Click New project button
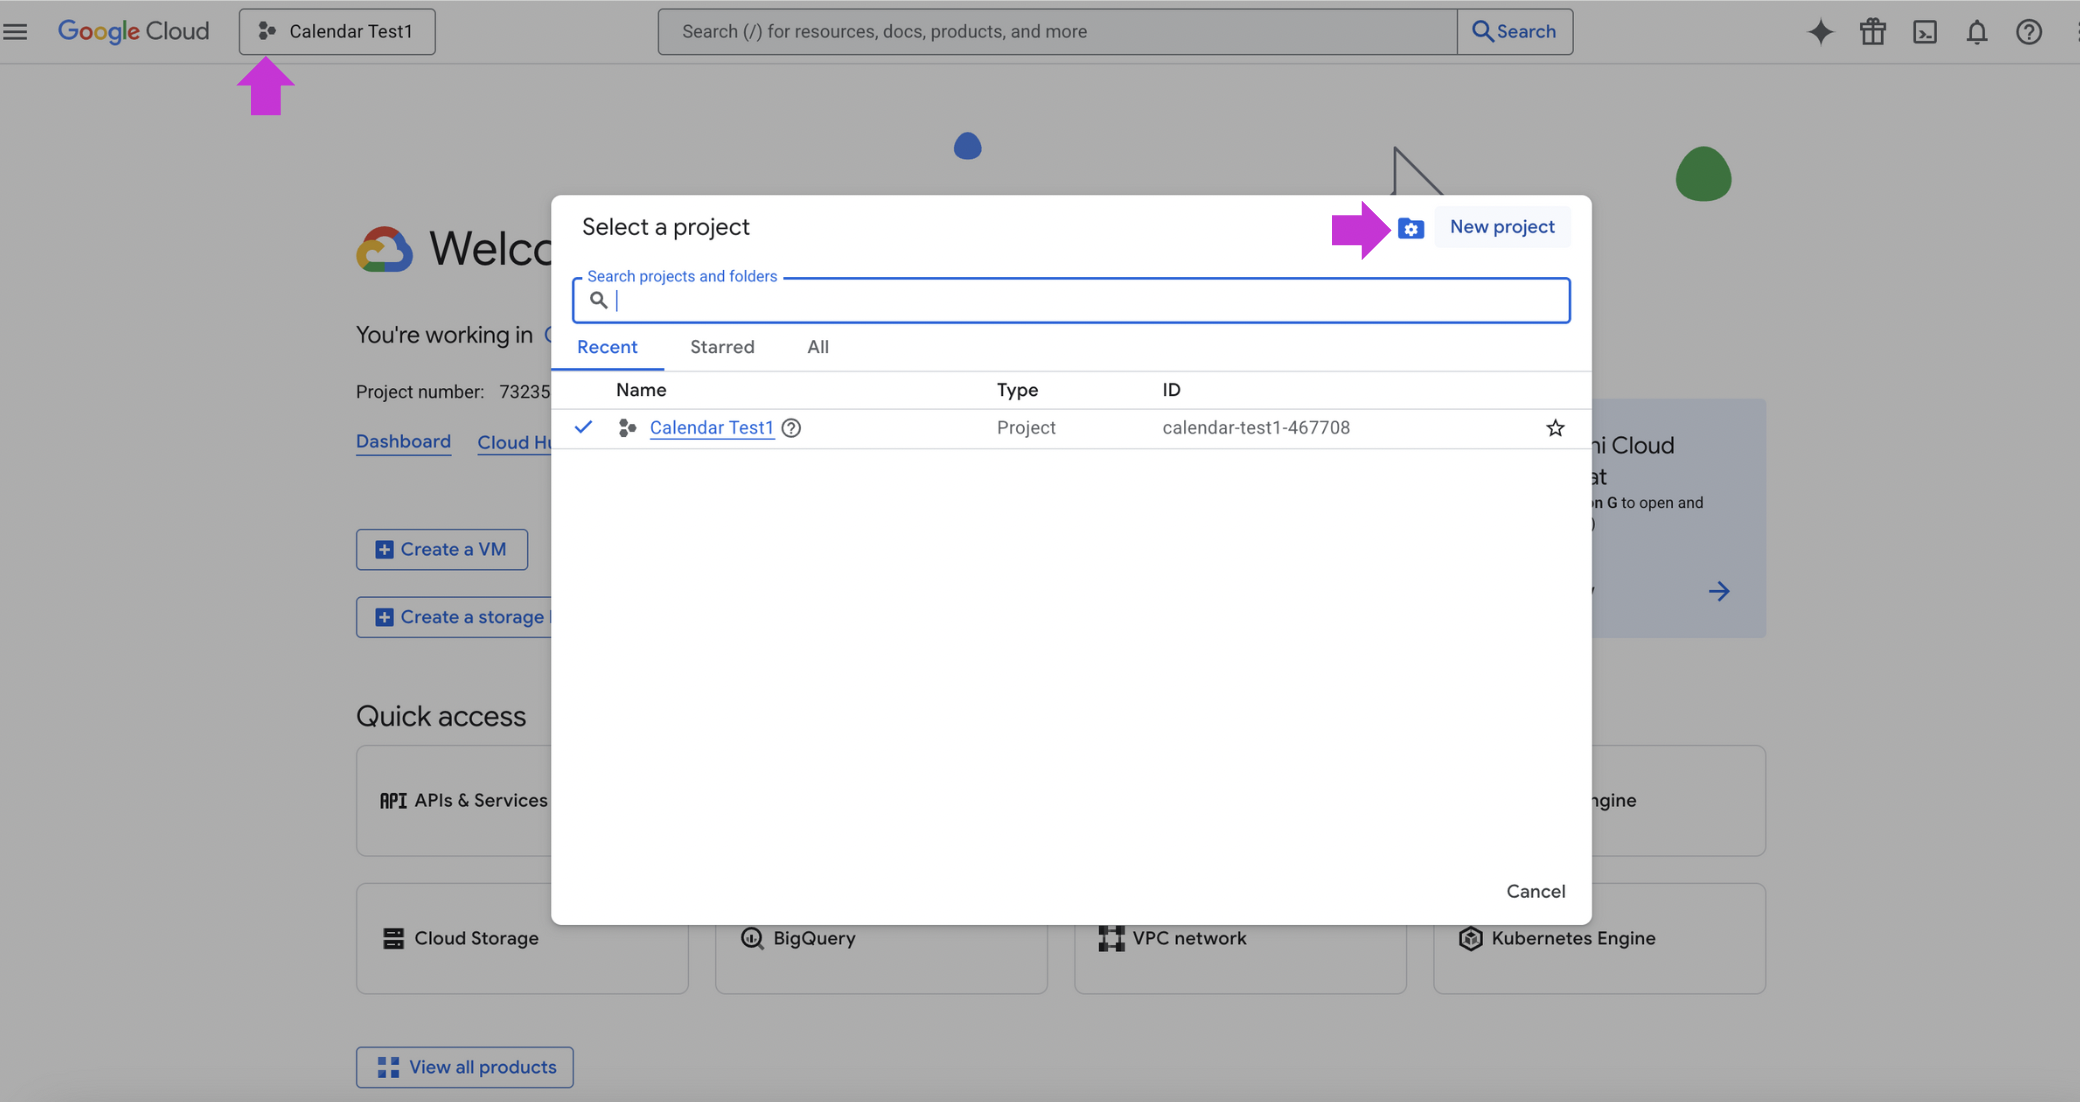The width and height of the screenshot is (2080, 1102). tap(1502, 227)
